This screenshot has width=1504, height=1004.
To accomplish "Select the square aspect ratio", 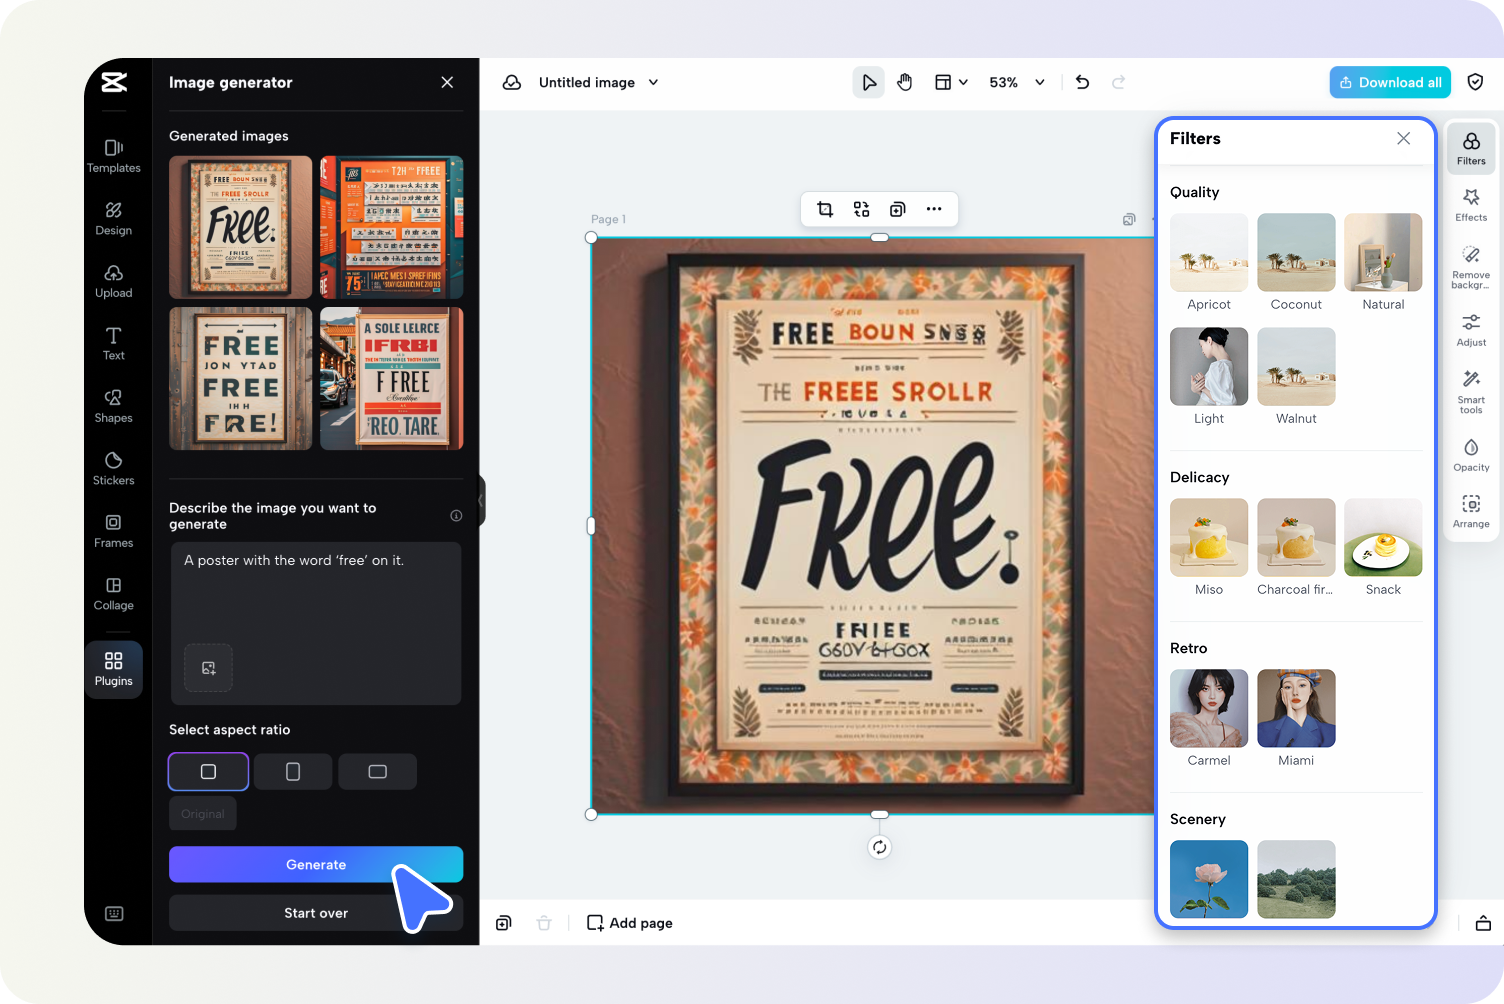I will pos(208,772).
